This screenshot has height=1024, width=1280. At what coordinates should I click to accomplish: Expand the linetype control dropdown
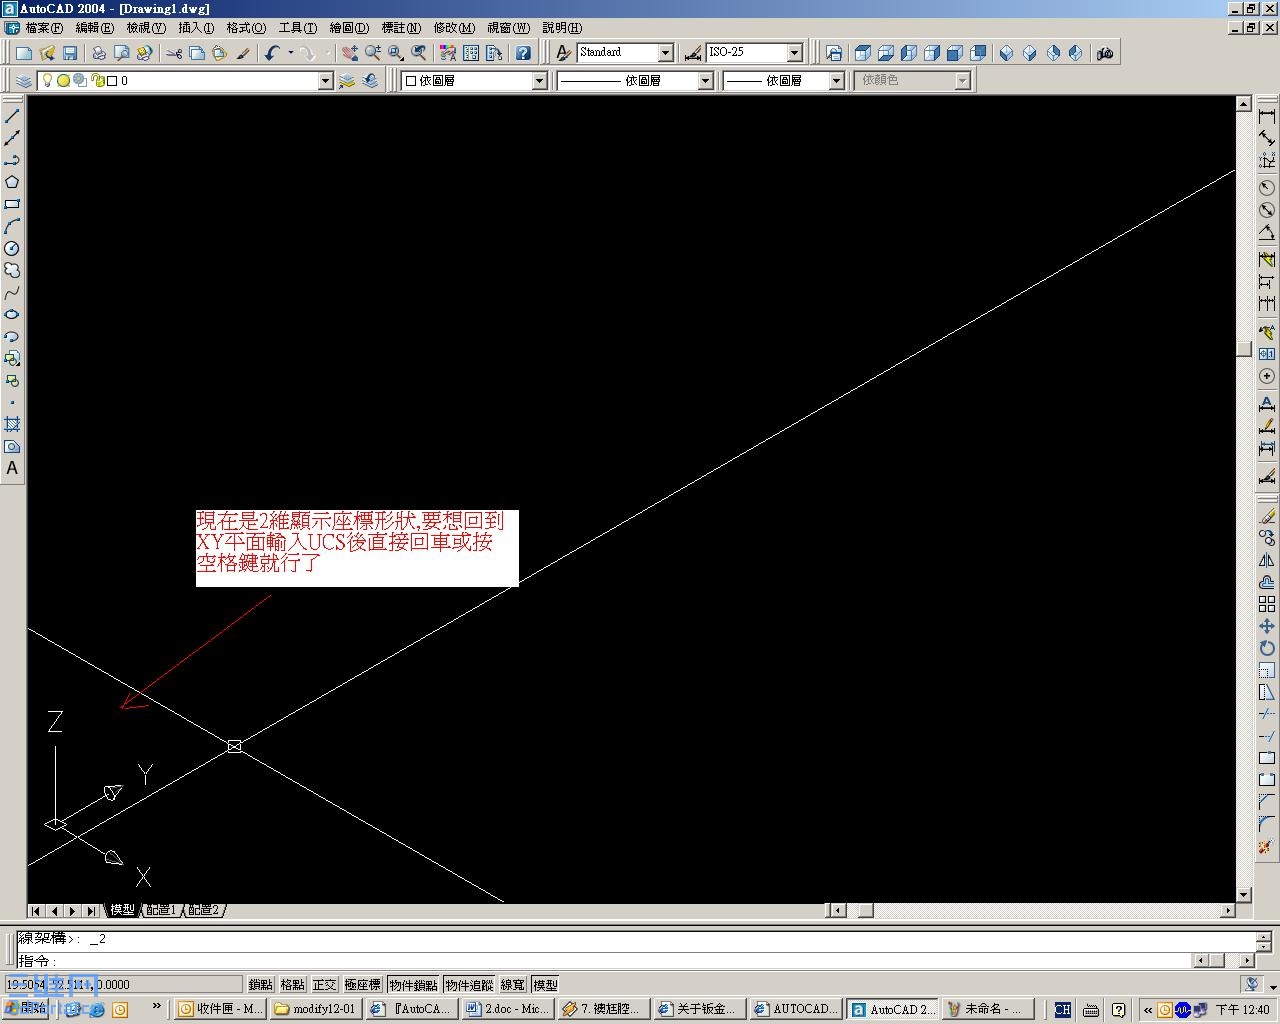click(705, 81)
